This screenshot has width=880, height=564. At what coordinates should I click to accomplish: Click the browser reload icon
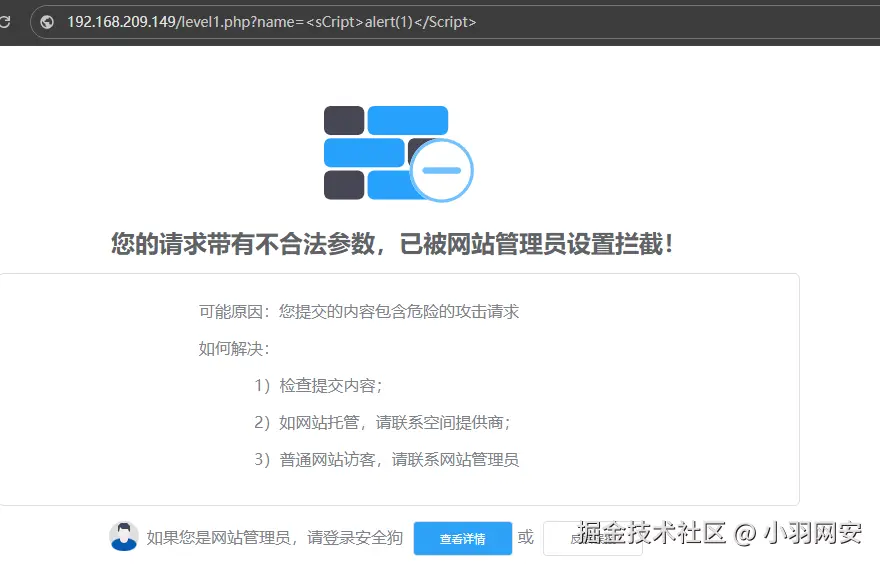(4, 22)
